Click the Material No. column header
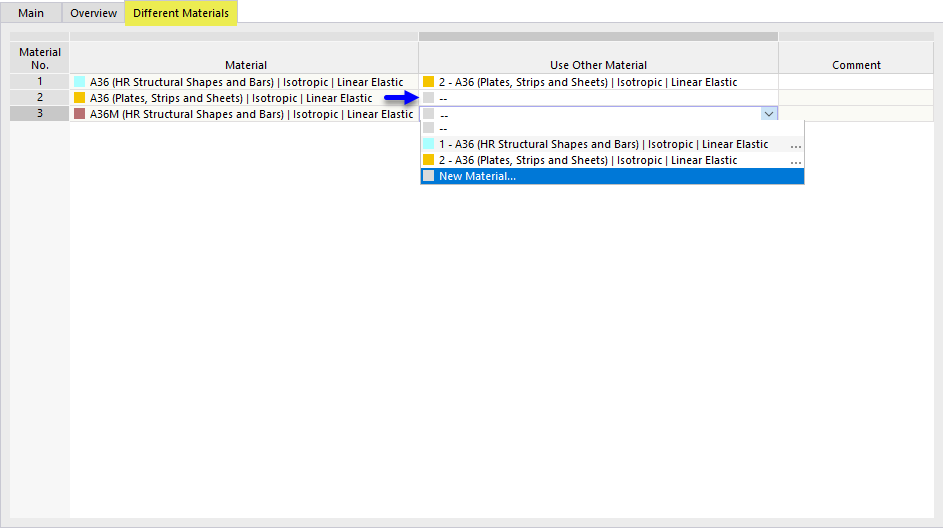This screenshot has height=528, width=943. pyautogui.click(x=40, y=58)
